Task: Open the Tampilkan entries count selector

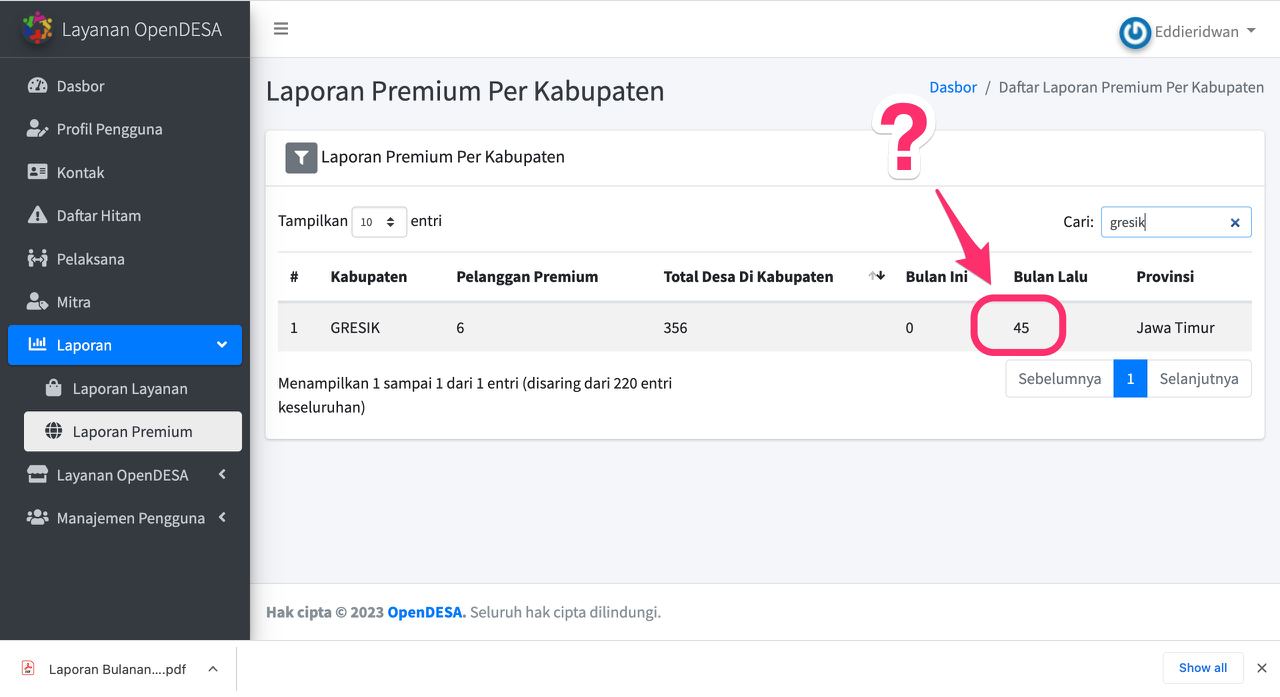Action: [x=379, y=221]
